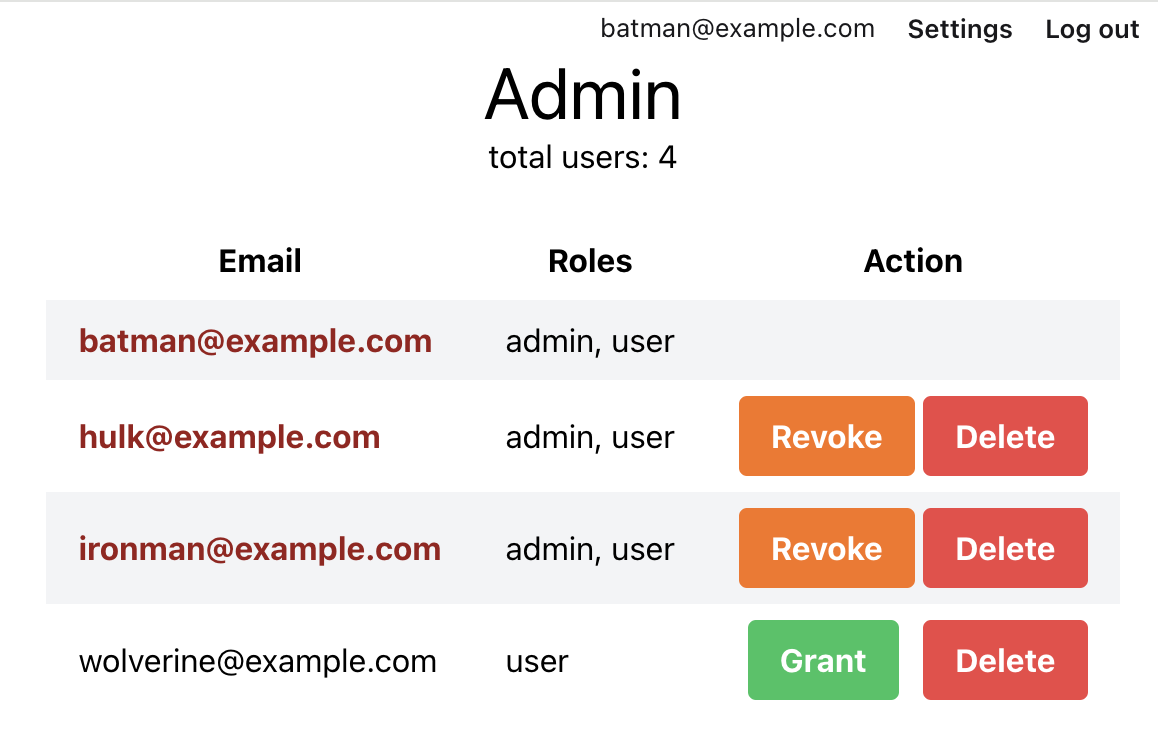1158x748 pixels.
Task: Click batman@example.com account in header
Action: point(737,29)
